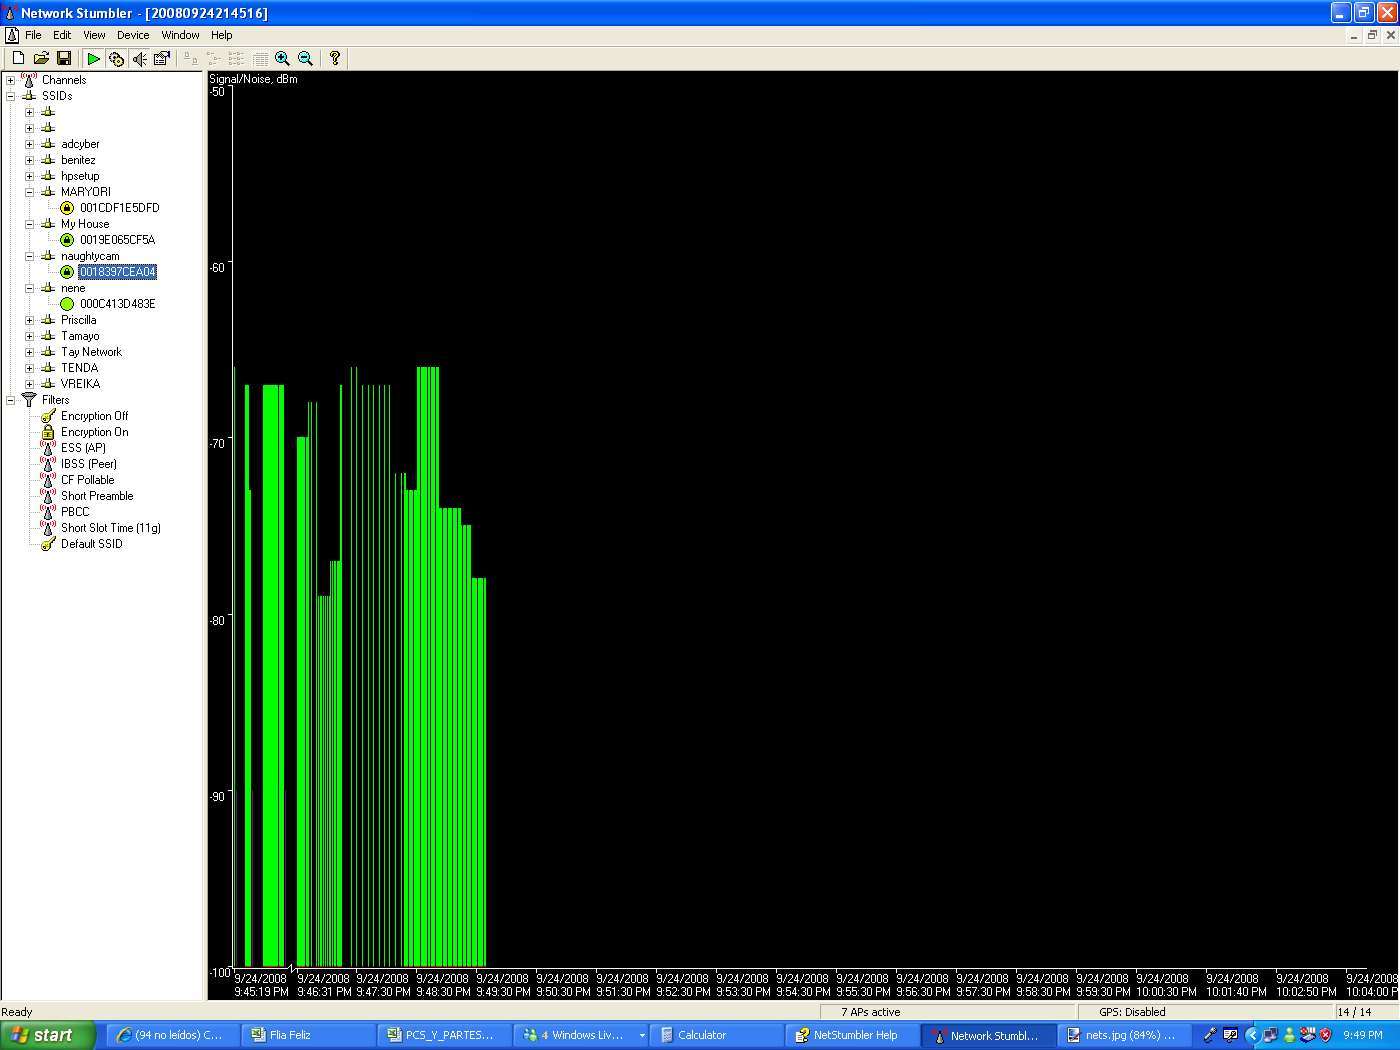The height and width of the screenshot is (1050, 1400).
Task: Select the Encryption On filter
Action: [94, 432]
